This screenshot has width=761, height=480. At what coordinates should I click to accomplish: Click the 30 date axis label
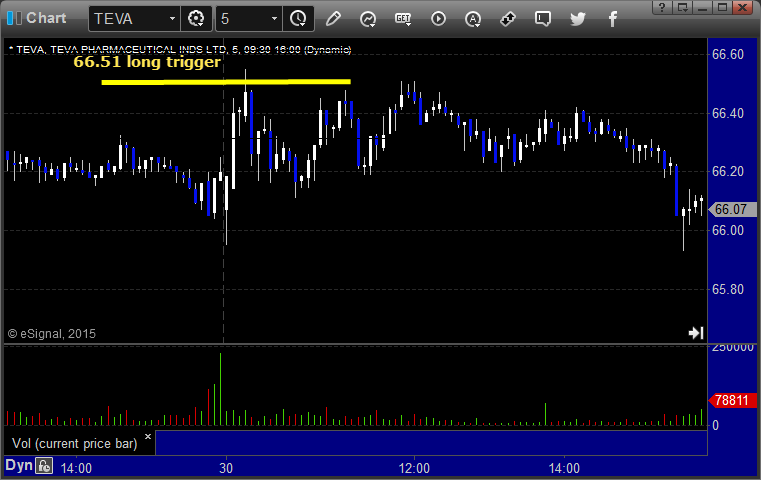pyautogui.click(x=226, y=468)
